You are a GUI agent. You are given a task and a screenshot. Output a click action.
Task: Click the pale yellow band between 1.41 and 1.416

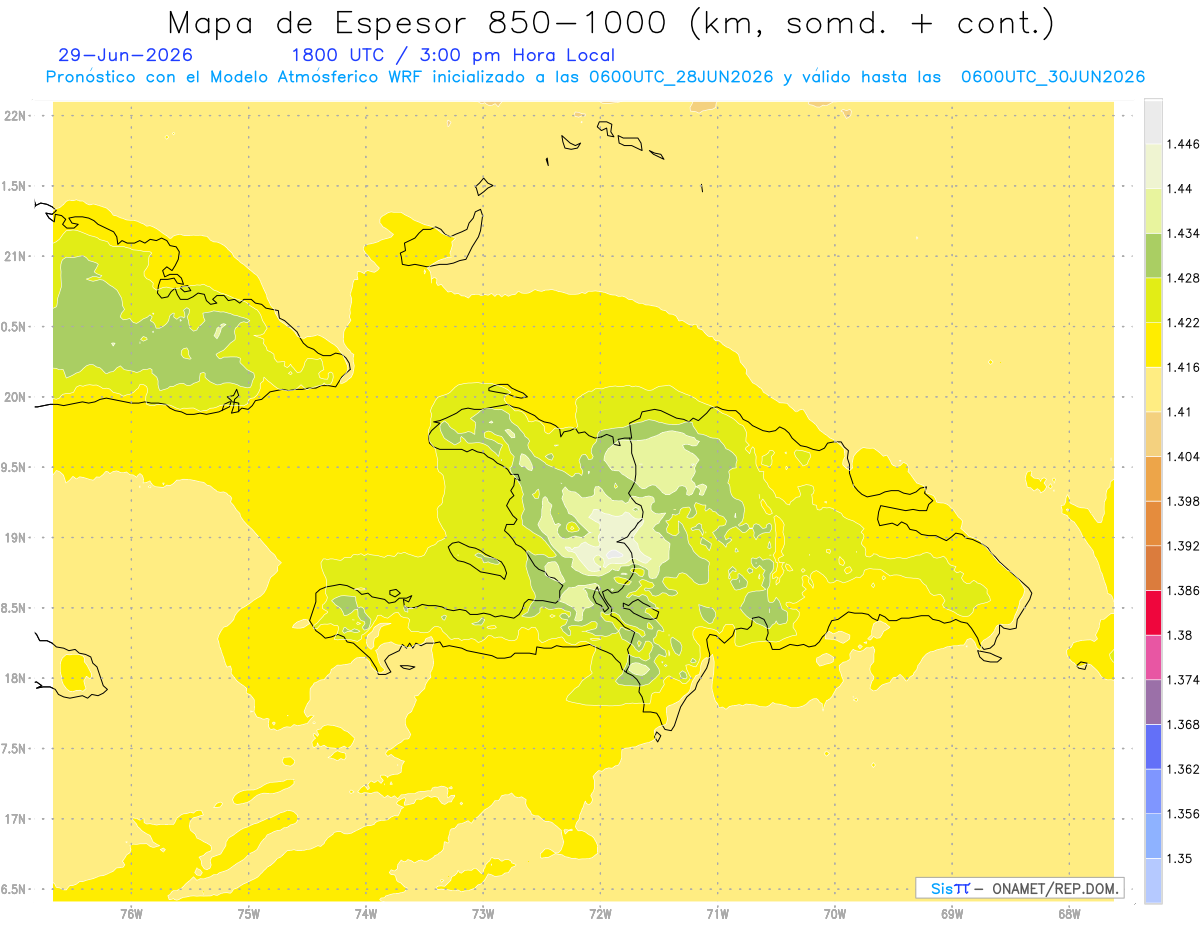[x=1153, y=390]
